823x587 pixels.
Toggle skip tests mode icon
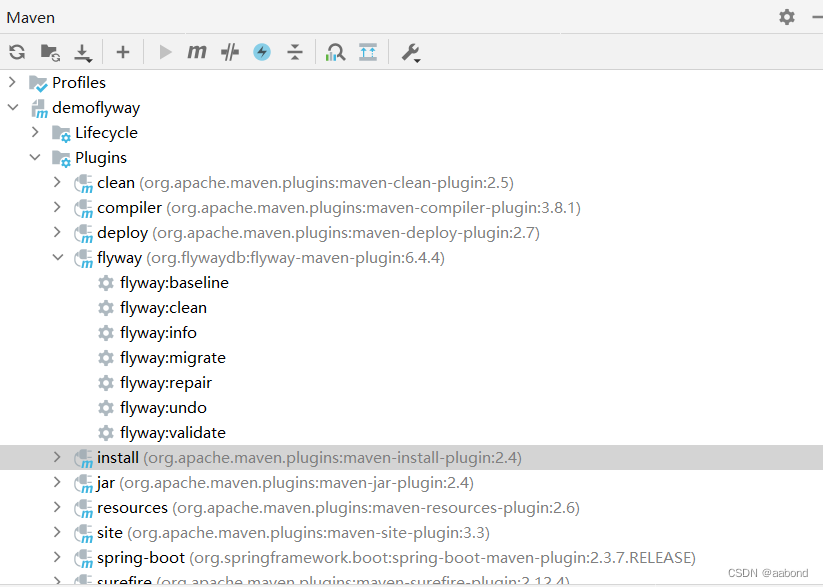click(230, 52)
